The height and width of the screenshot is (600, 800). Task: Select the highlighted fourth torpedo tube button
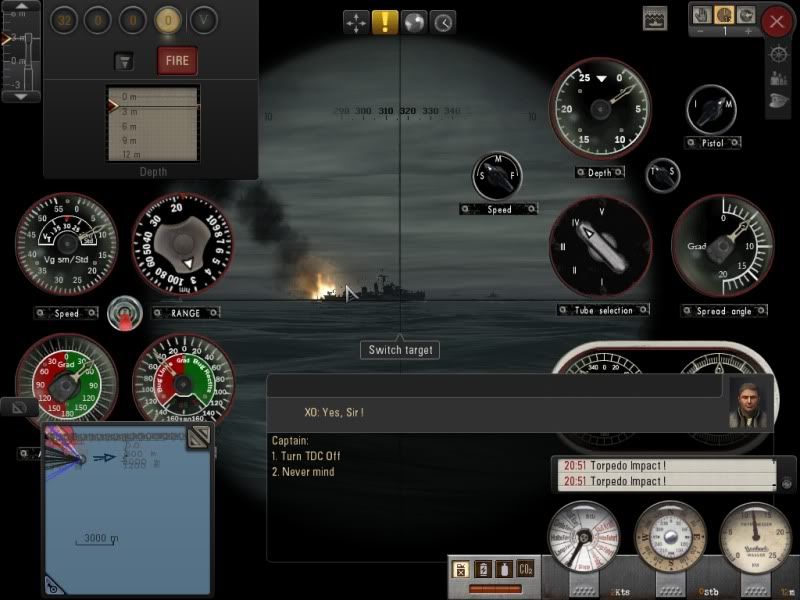click(x=168, y=20)
